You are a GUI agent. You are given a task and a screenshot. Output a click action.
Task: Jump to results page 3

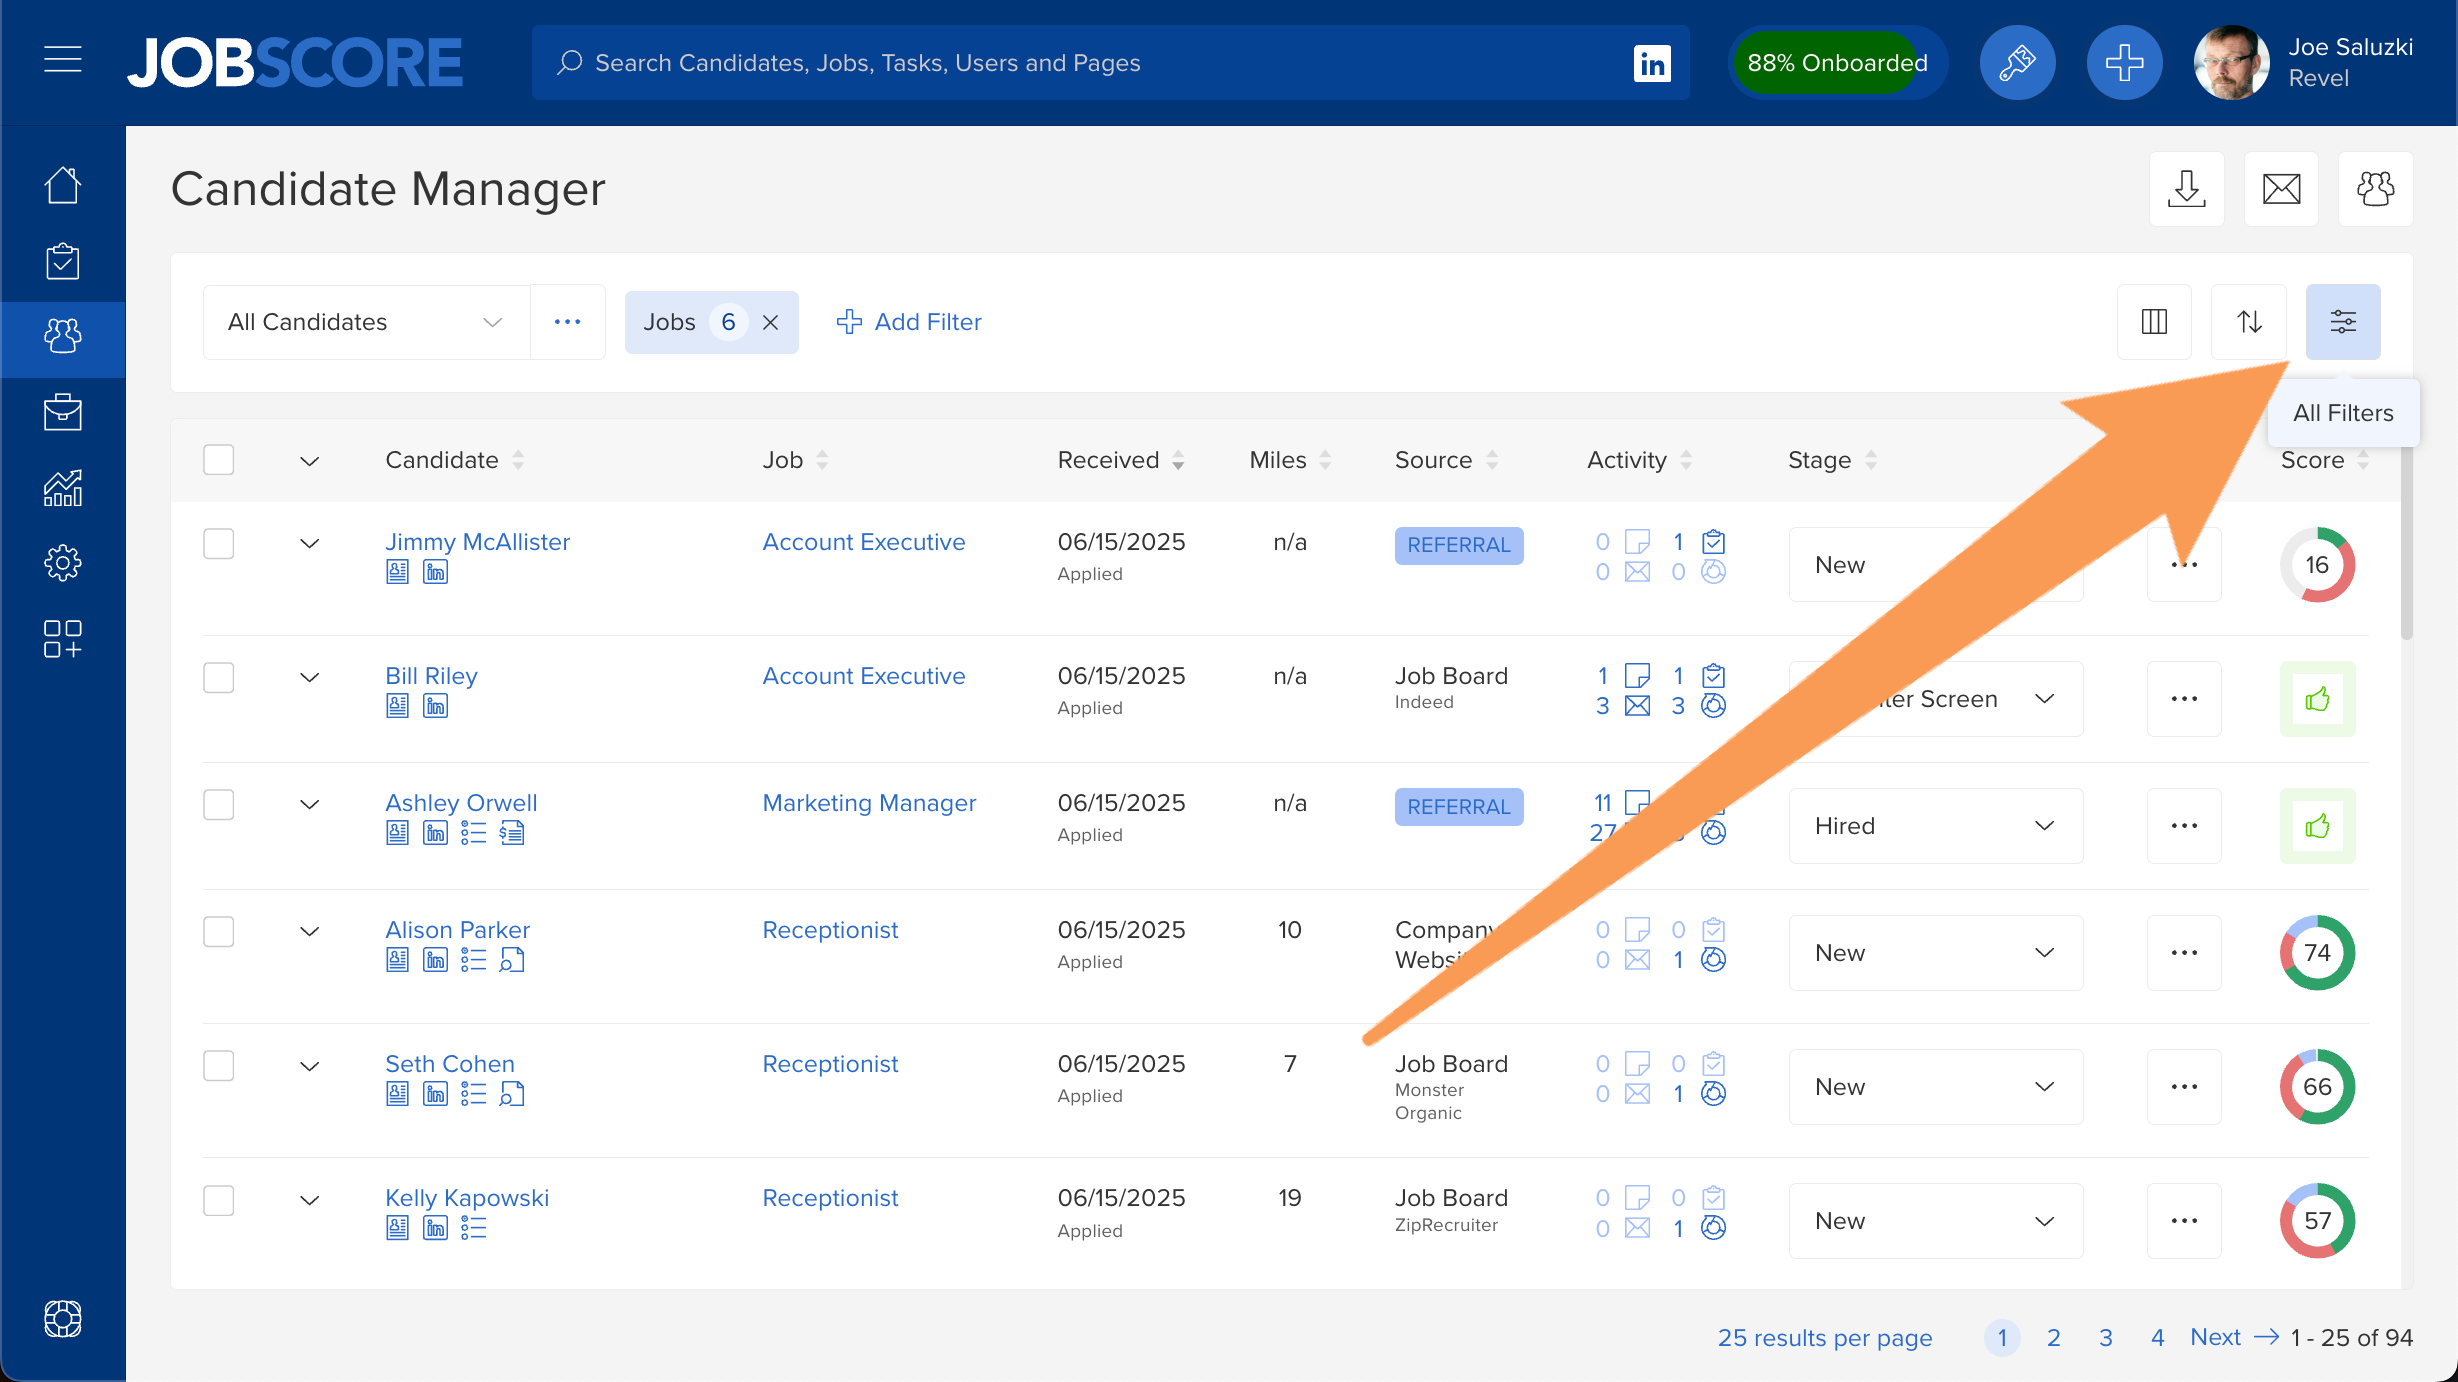coord(2105,1338)
